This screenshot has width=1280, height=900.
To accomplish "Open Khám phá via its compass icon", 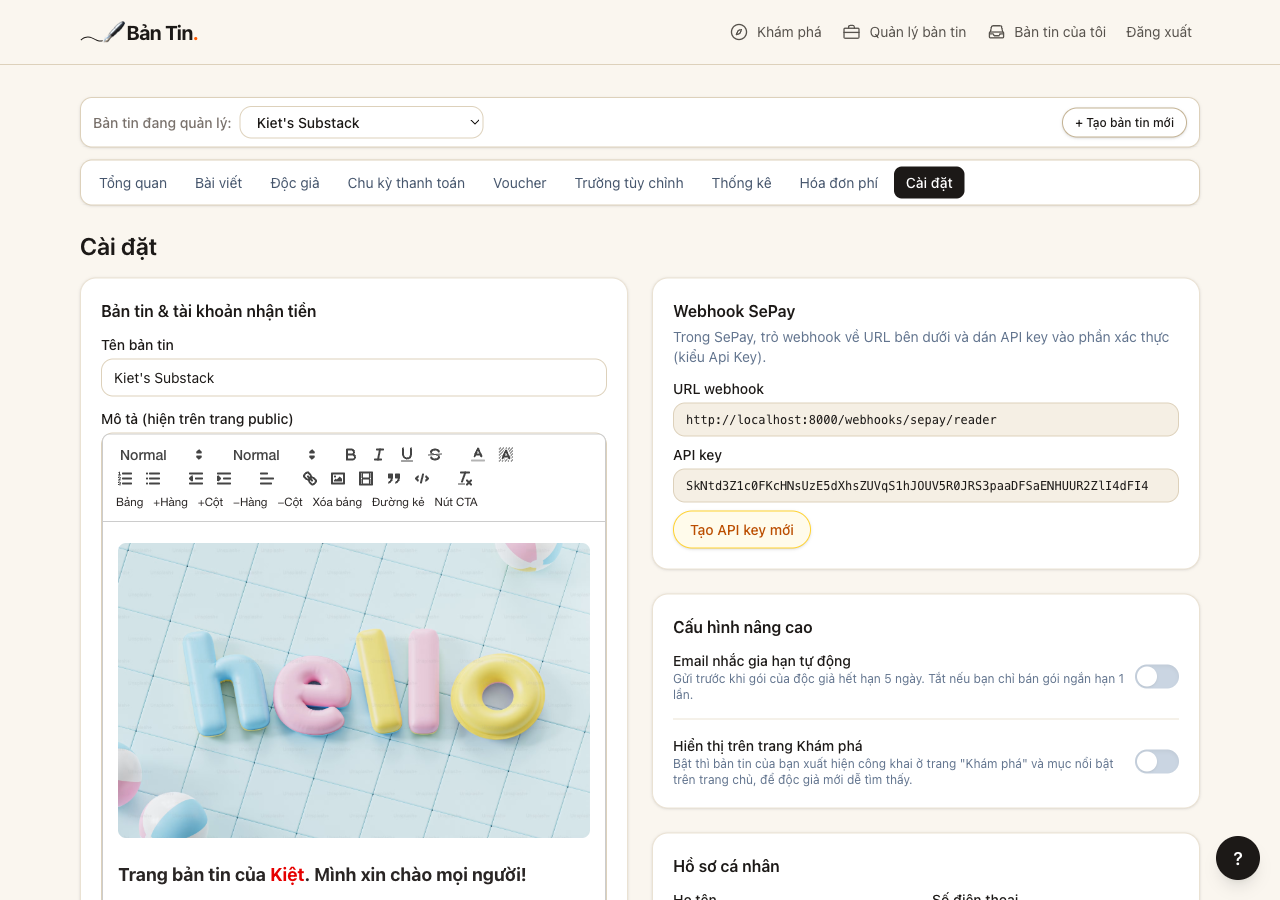I will pyautogui.click(x=739, y=32).
